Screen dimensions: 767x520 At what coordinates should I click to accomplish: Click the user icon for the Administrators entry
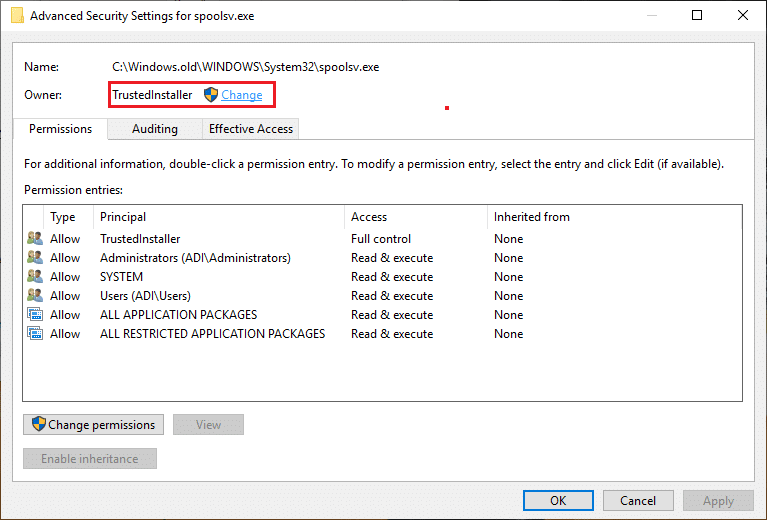[35, 258]
